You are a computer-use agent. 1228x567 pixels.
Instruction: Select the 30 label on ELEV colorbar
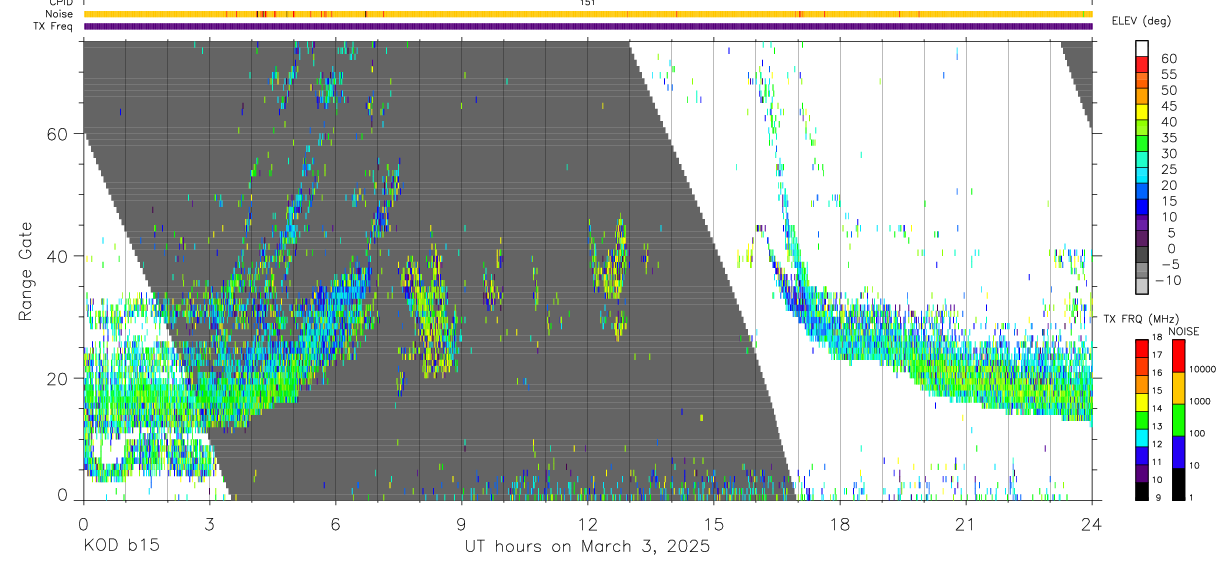click(x=1167, y=153)
